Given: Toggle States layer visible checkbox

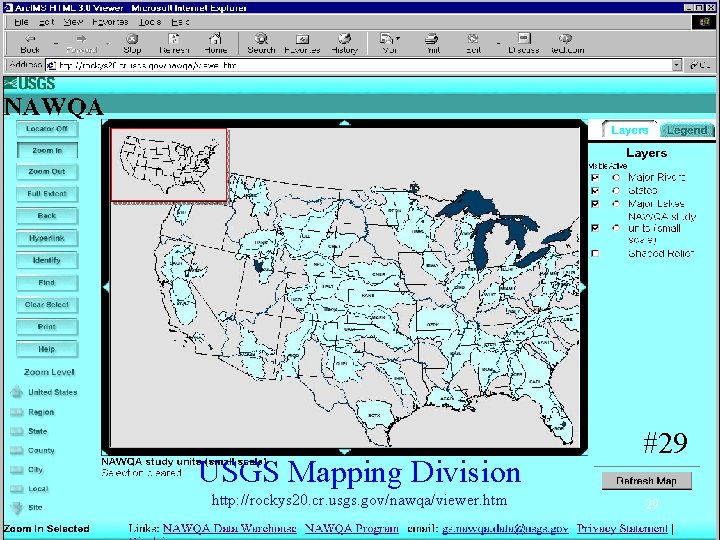Looking at the screenshot, I should click(x=595, y=191).
